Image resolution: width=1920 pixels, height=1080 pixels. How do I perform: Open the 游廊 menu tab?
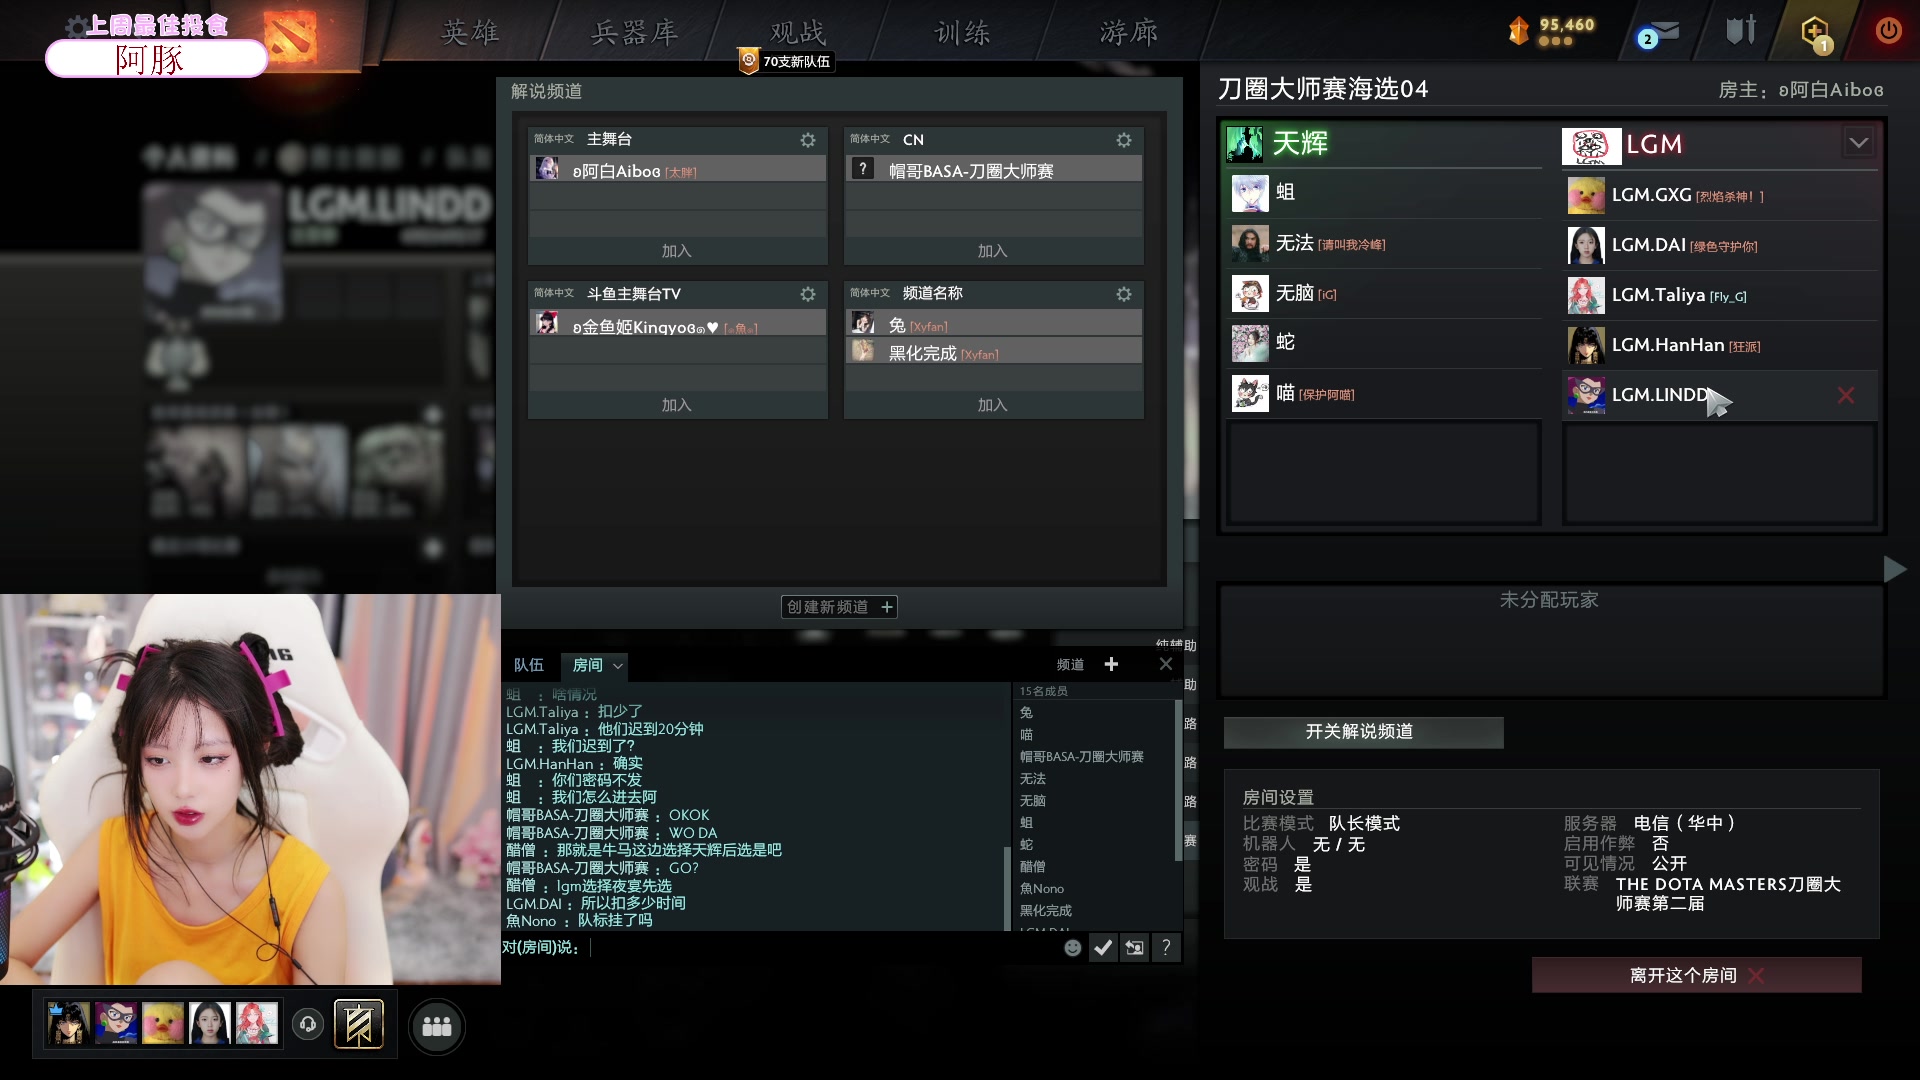coord(1129,33)
